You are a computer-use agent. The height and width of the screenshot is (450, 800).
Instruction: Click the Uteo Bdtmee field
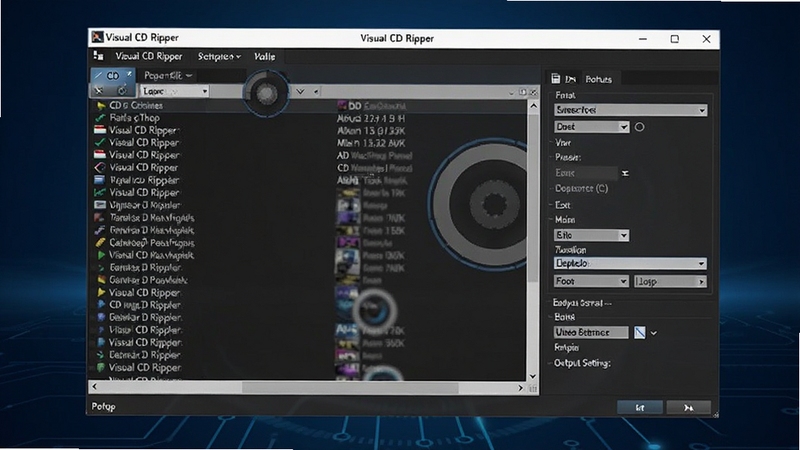(591, 333)
